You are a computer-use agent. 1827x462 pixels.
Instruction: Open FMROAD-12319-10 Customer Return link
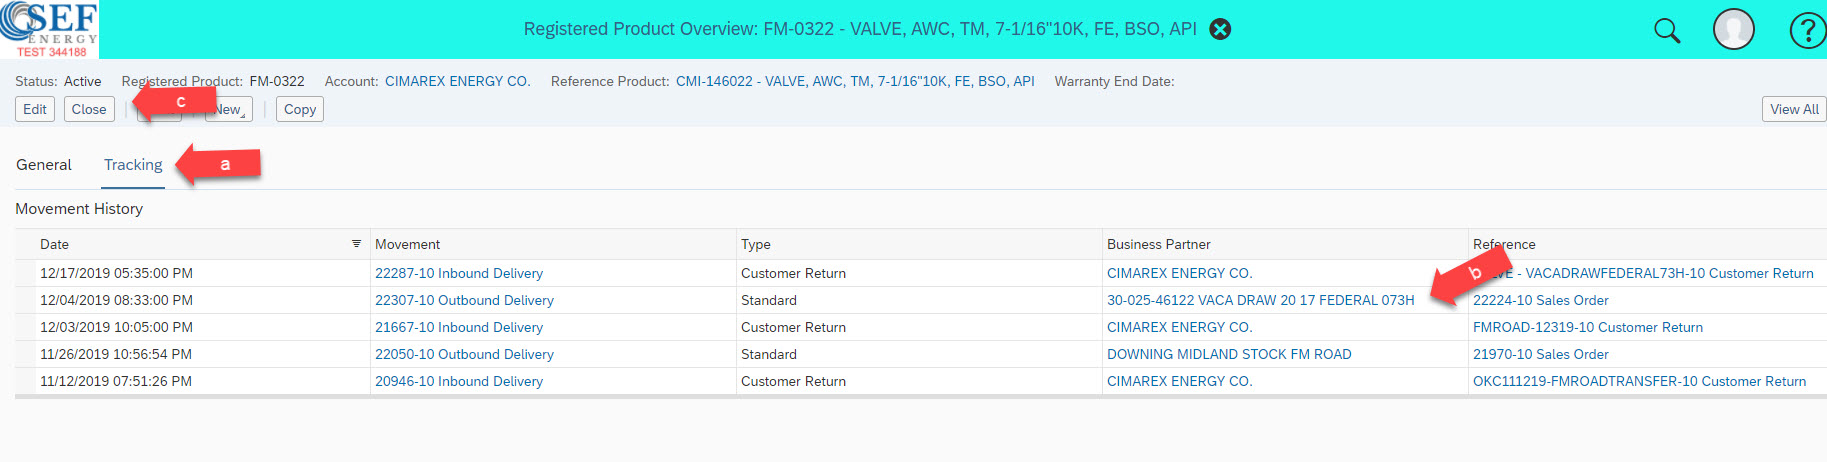1587,327
